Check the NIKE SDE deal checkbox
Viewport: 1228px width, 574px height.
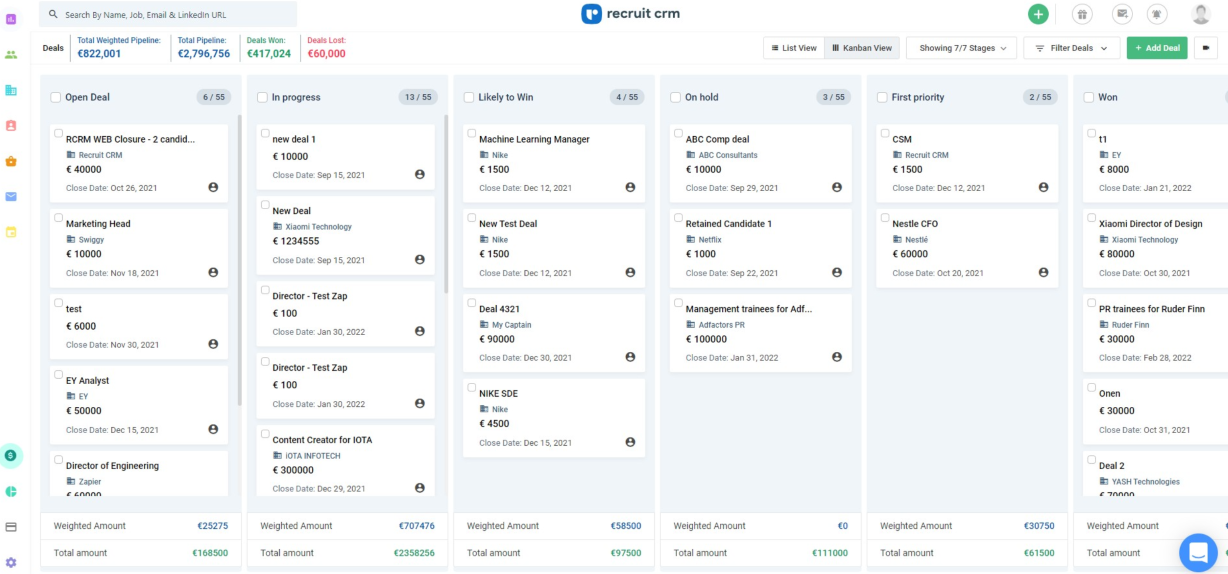click(x=471, y=387)
